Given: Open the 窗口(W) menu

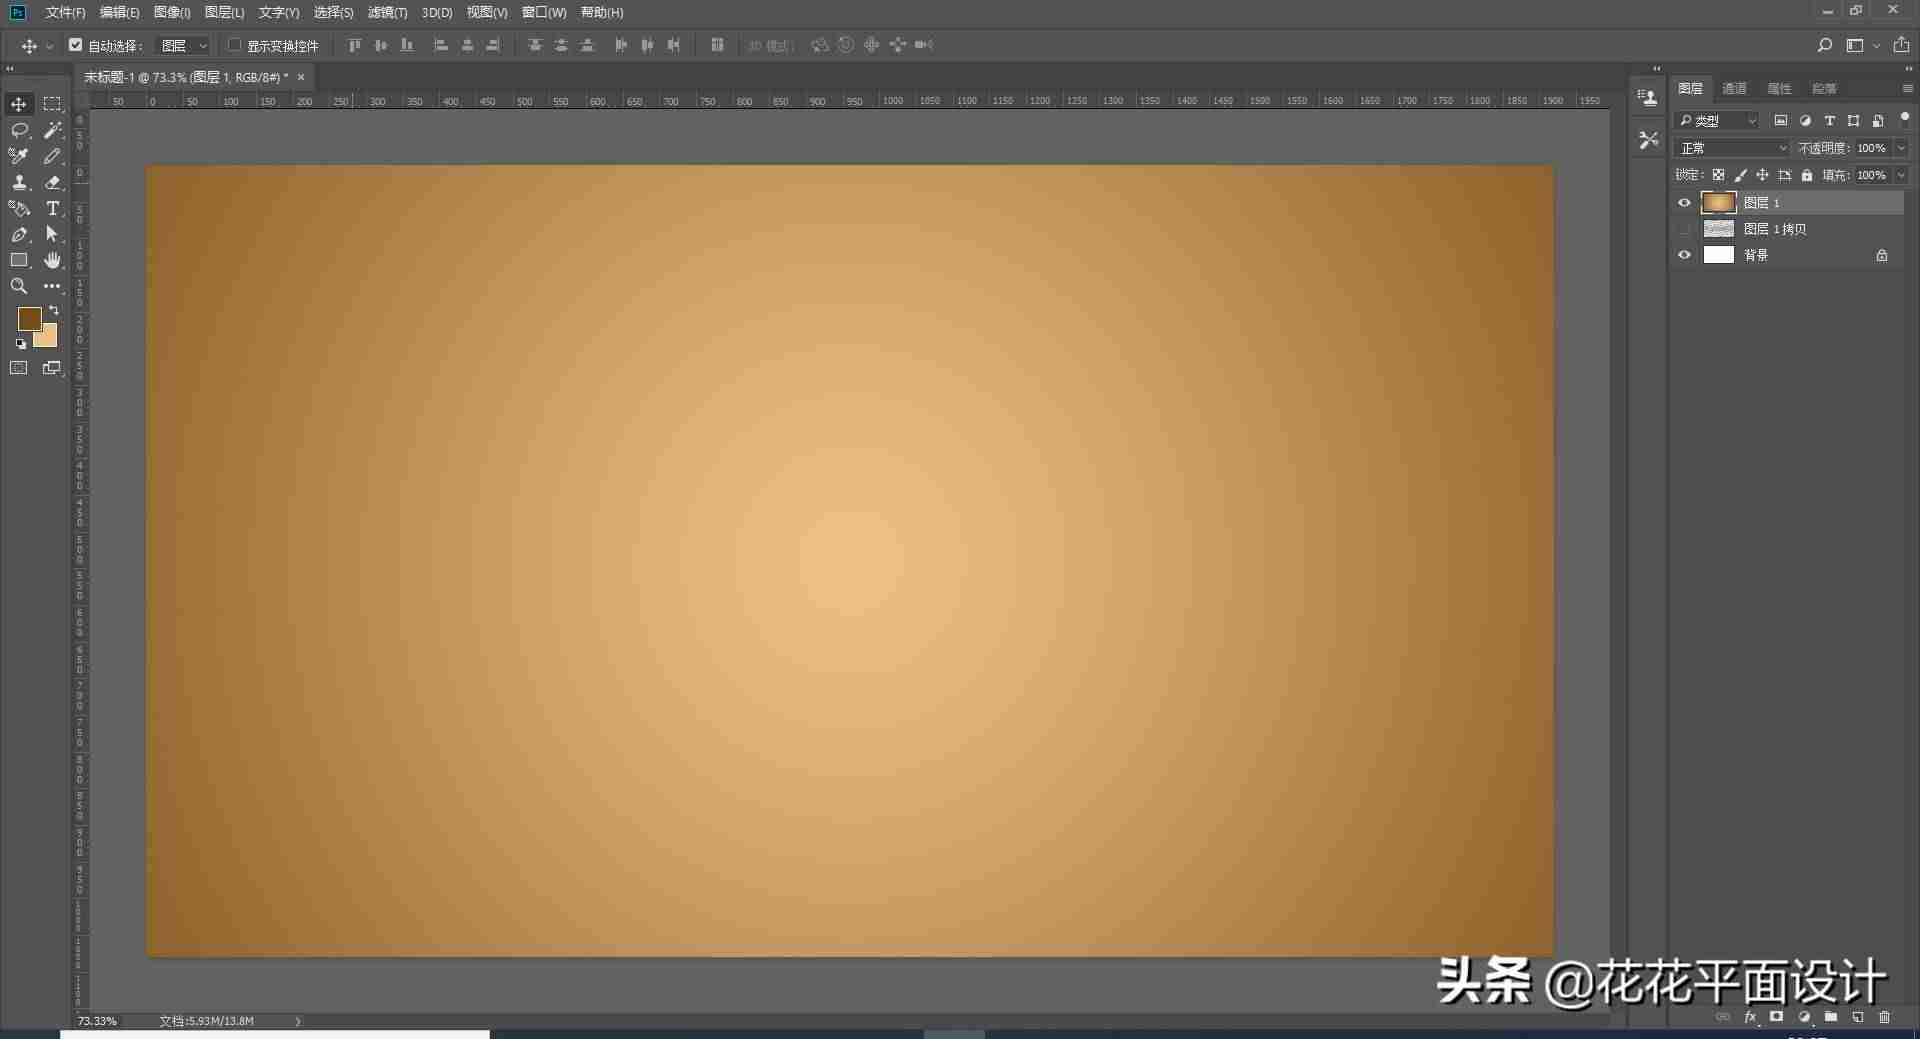Looking at the screenshot, I should click(544, 12).
